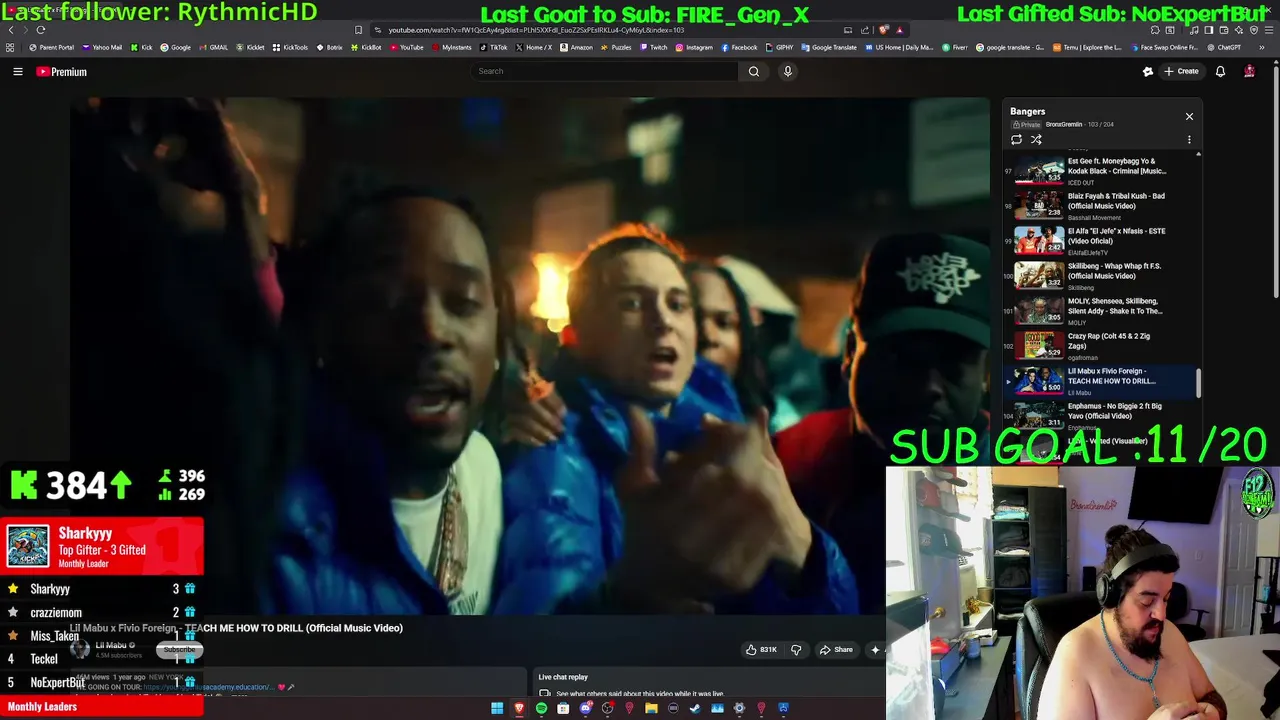Screen dimensions: 1280x720
Task: Open Discord from taskbar
Action: [x=586, y=709]
